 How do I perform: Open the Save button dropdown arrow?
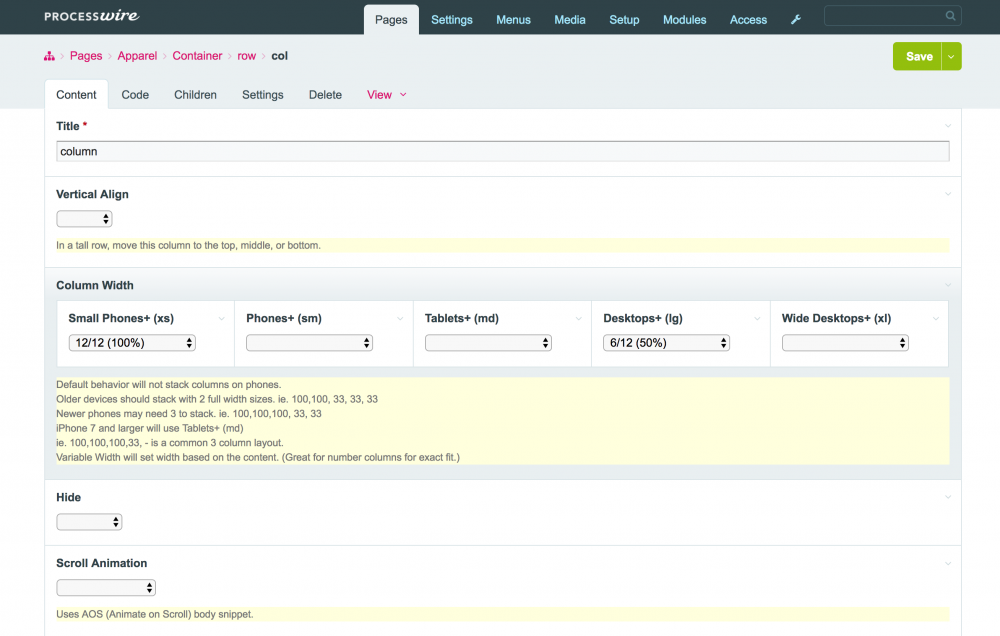(x=951, y=57)
